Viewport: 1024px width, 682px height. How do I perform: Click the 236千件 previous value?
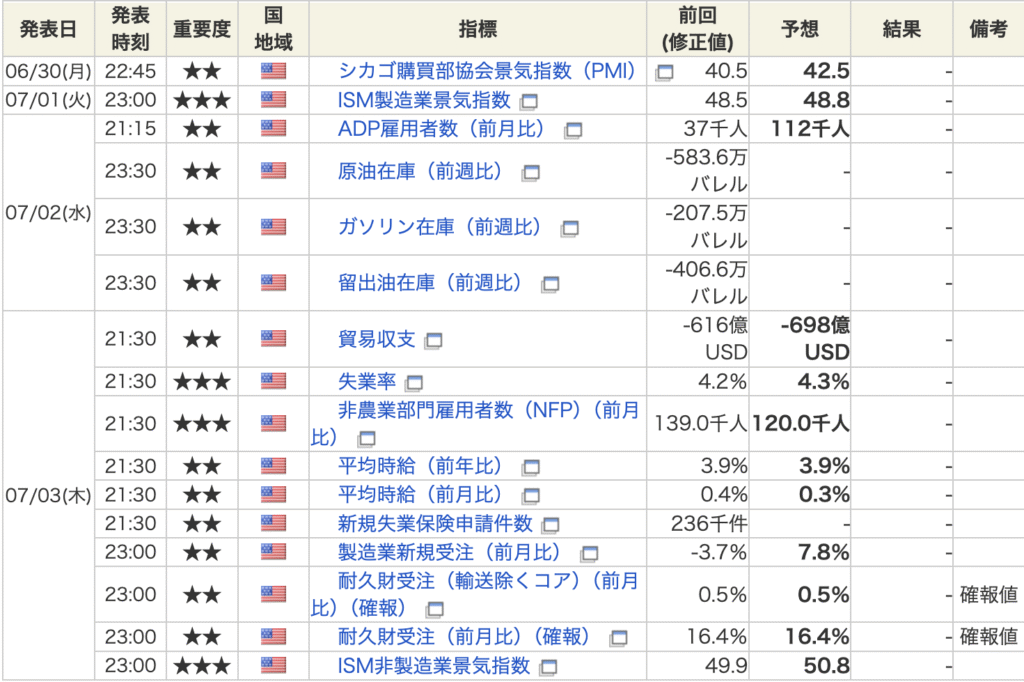709,523
